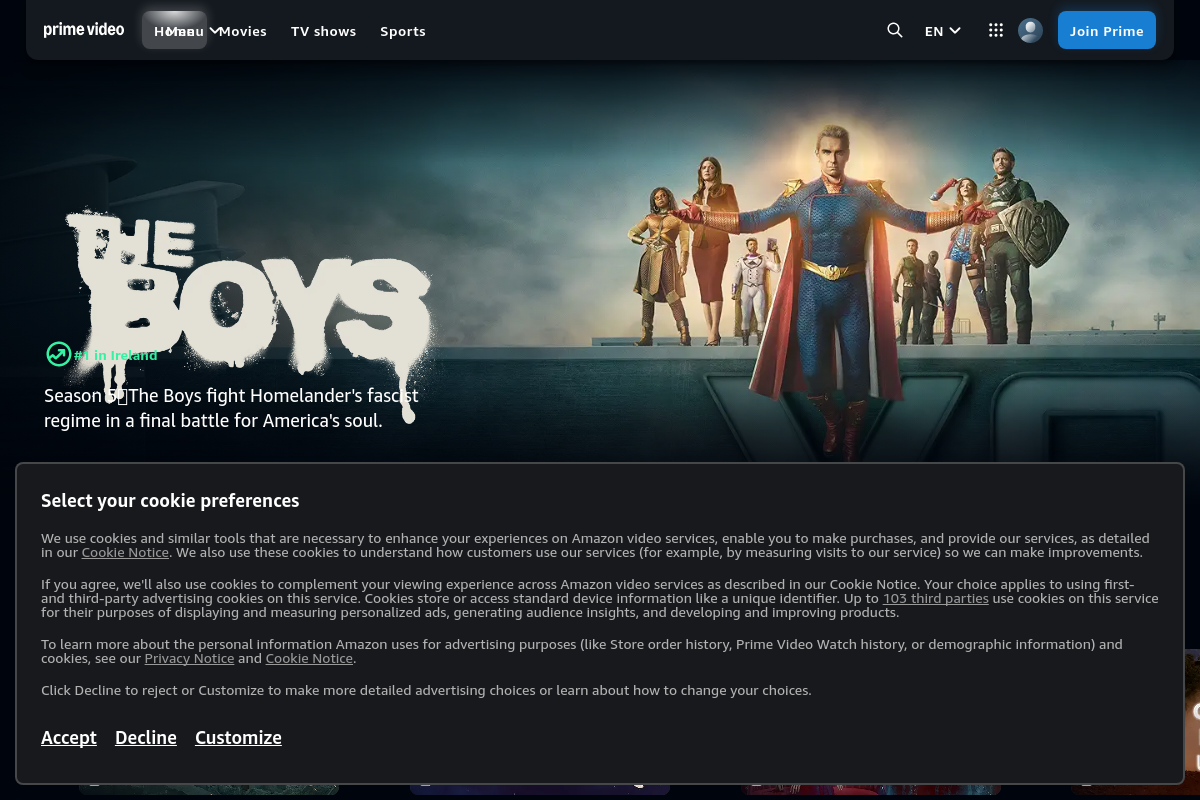The image size is (1200, 800).
Task: Go to the Movies tab
Action: coord(243,31)
